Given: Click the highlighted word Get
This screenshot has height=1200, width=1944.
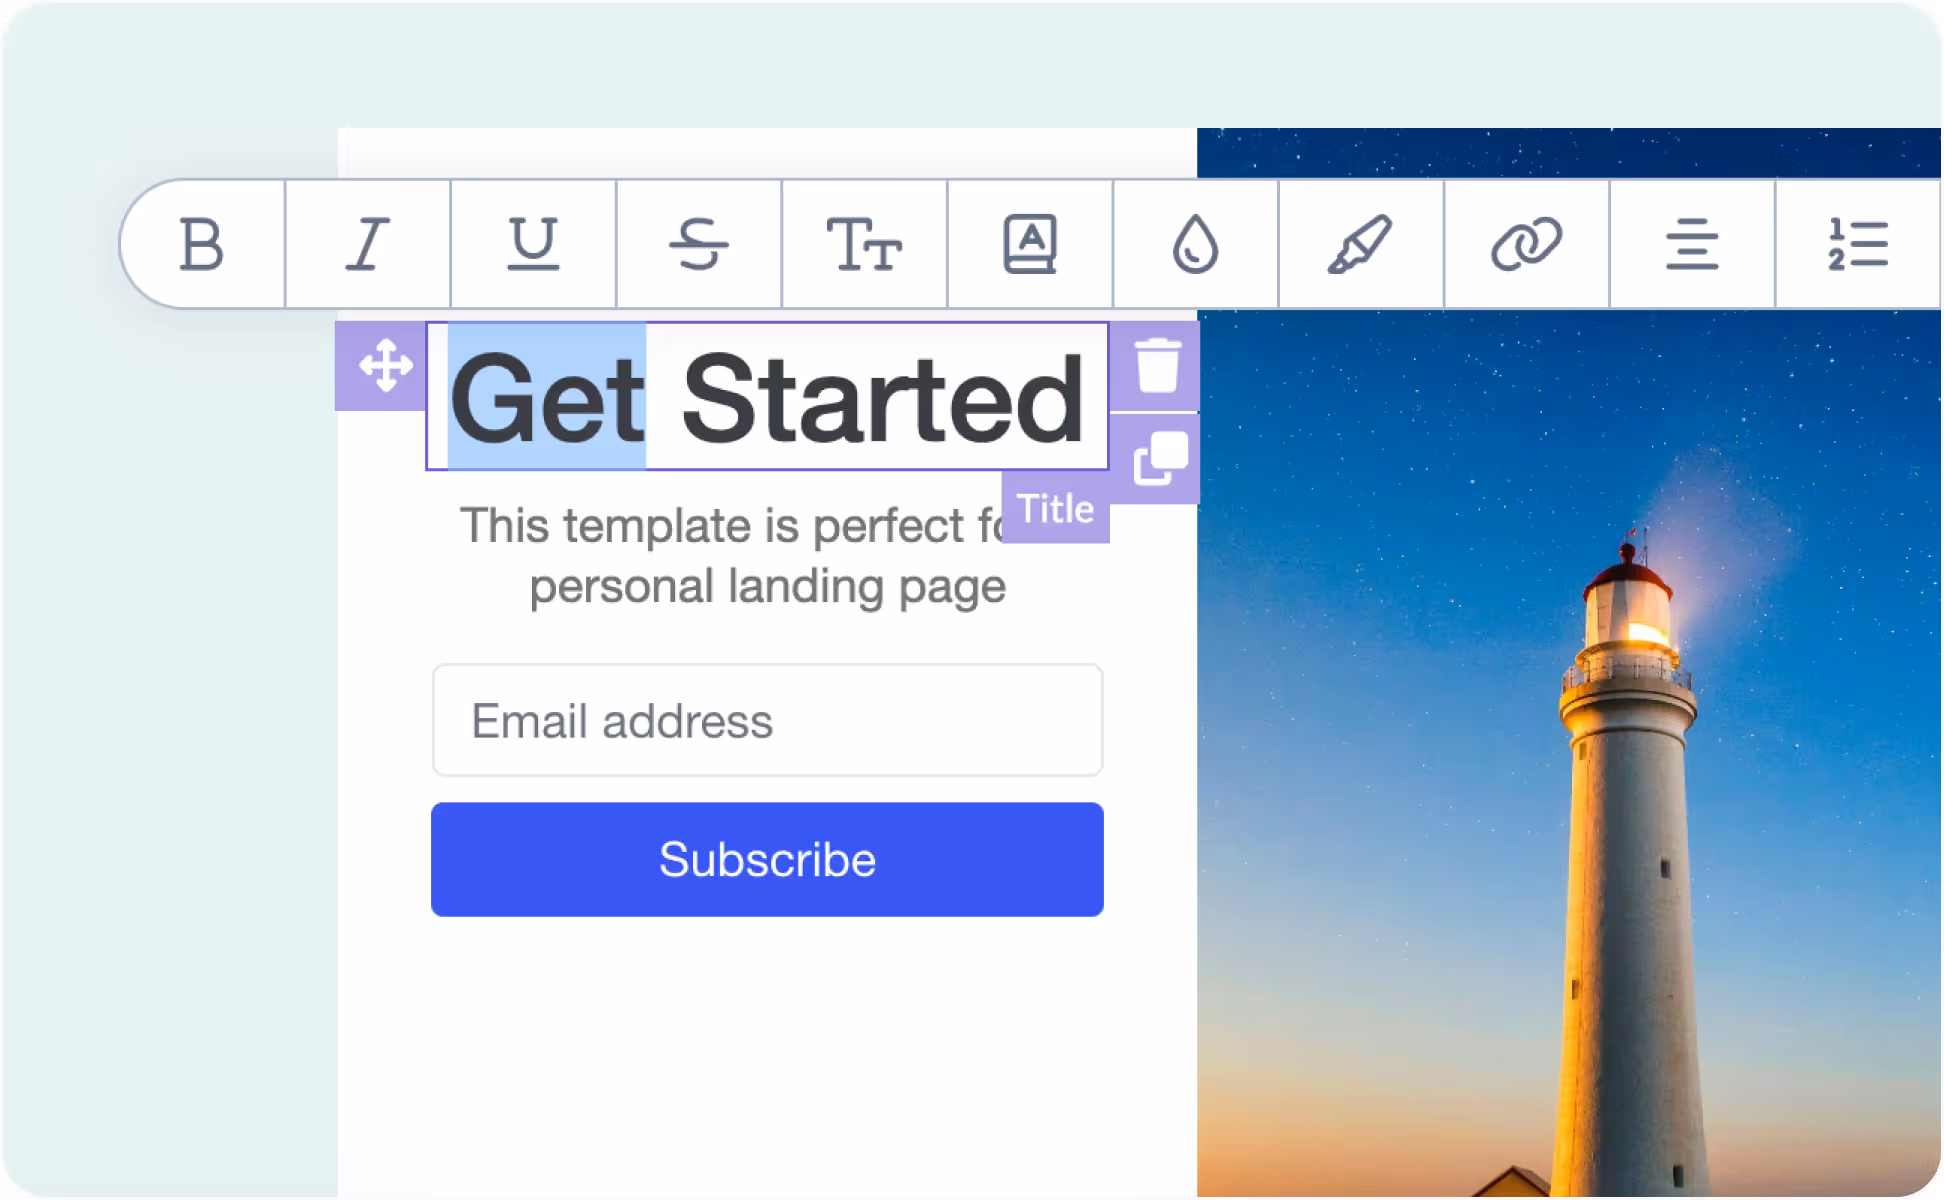Looking at the screenshot, I should pos(547,398).
